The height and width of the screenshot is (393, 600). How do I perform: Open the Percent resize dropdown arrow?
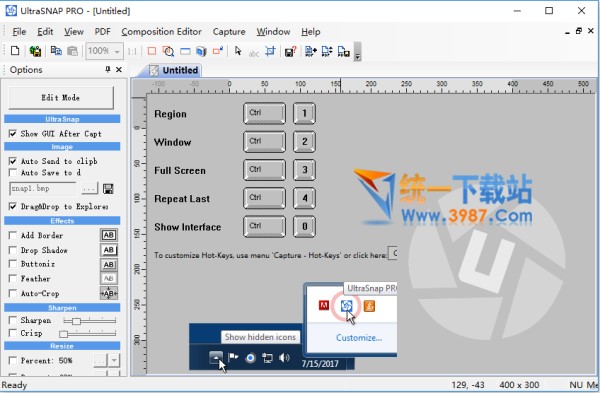[x=114, y=360]
